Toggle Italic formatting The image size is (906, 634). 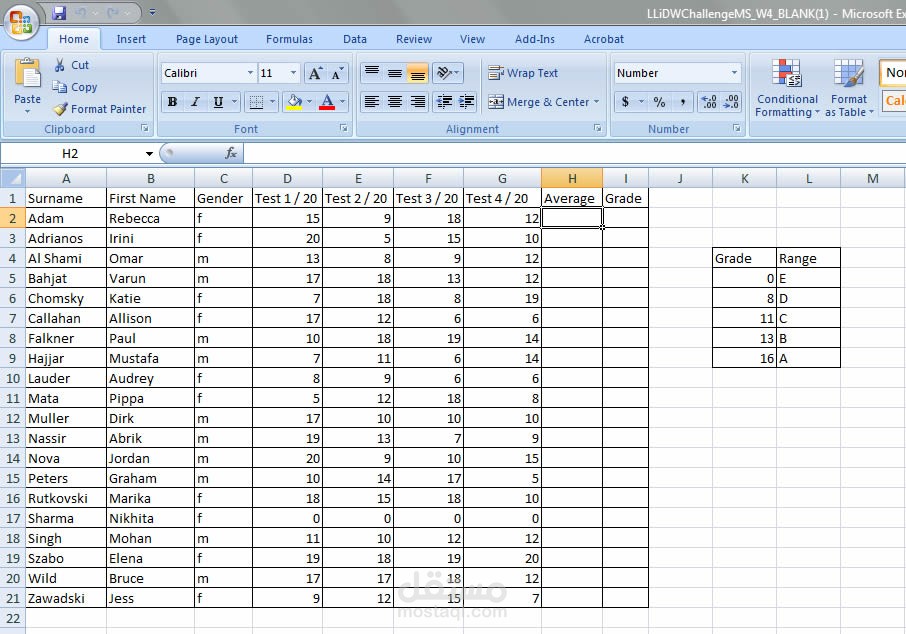[195, 102]
